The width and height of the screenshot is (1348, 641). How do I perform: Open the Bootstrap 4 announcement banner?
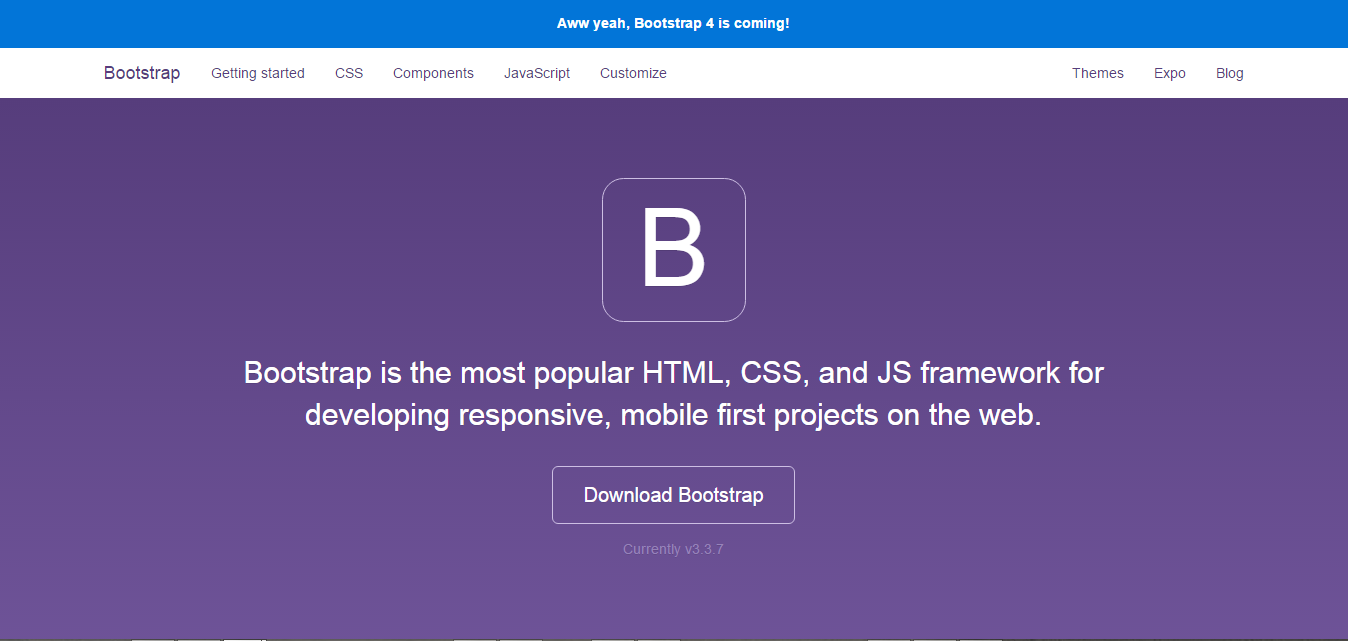673,23
